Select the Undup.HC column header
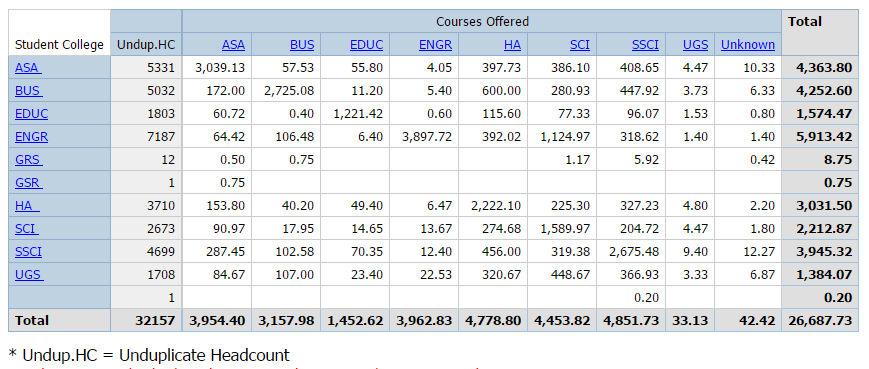Viewport: 869px width, 369px height. tap(146, 44)
